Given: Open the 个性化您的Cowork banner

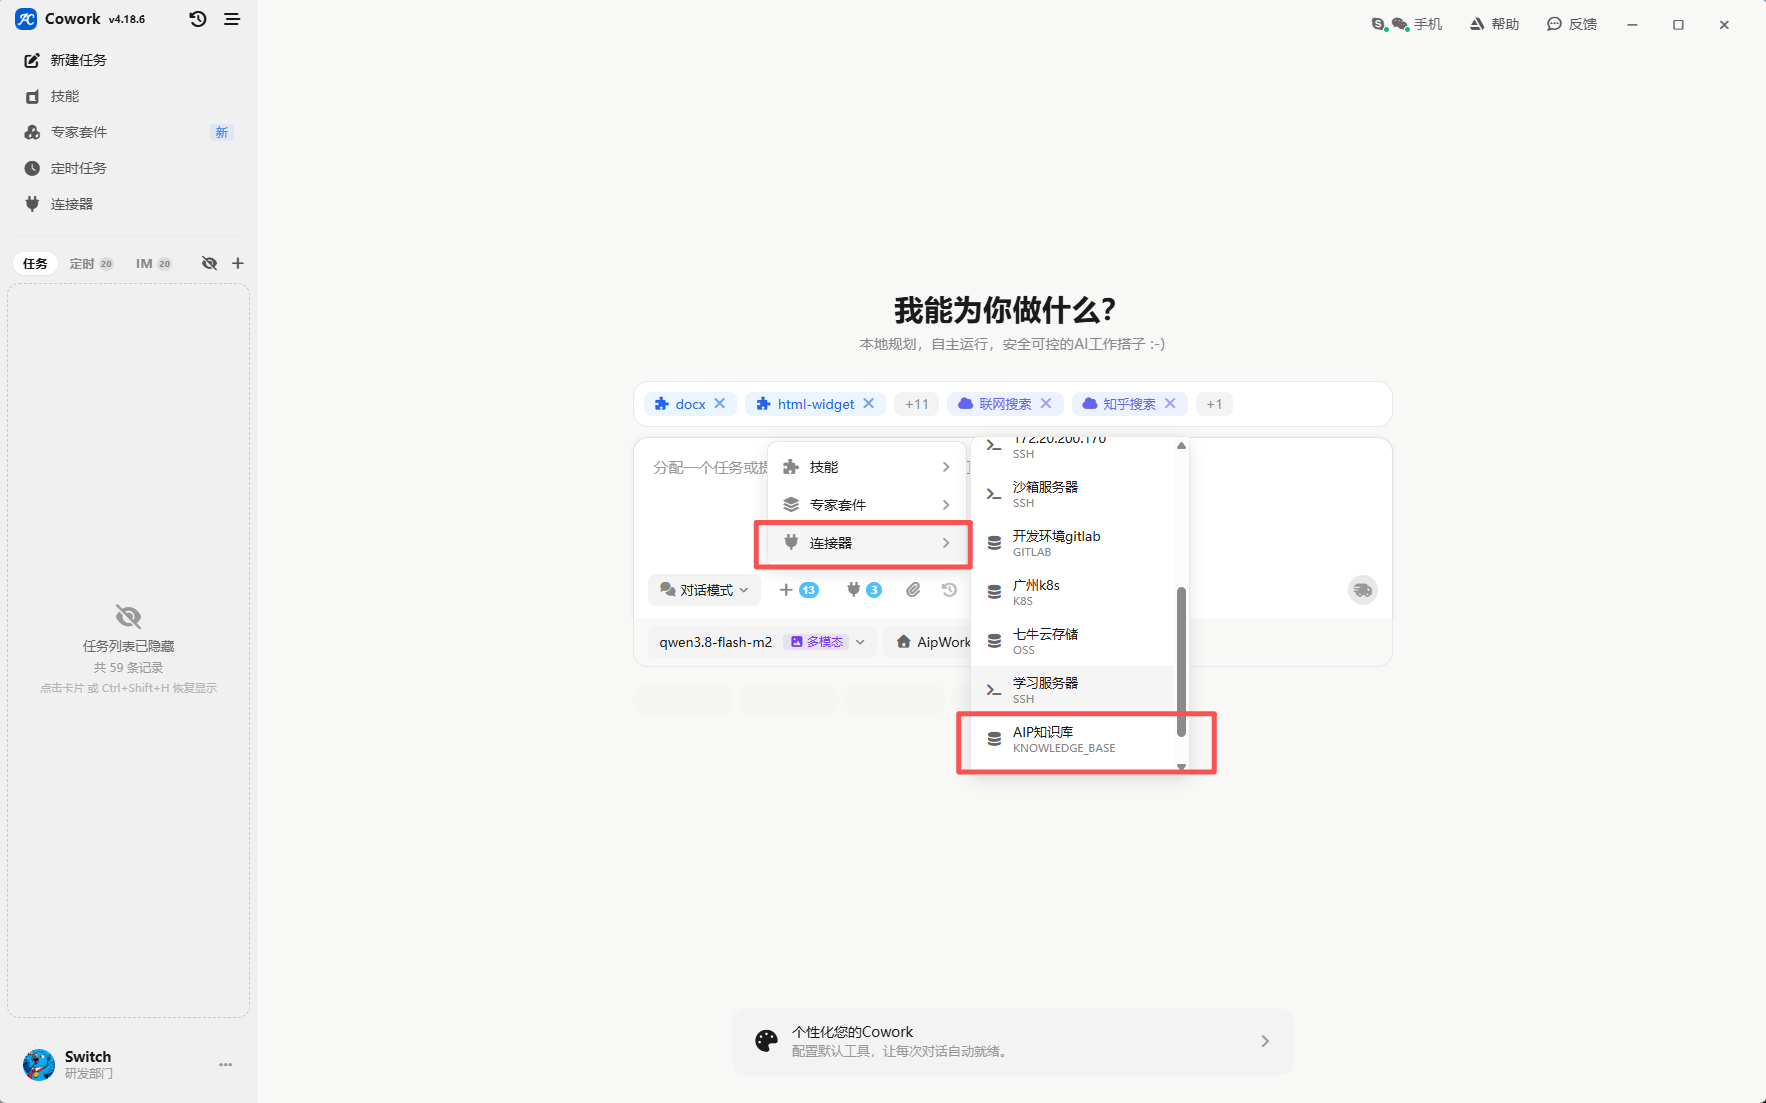Looking at the screenshot, I should tap(1012, 1041).
